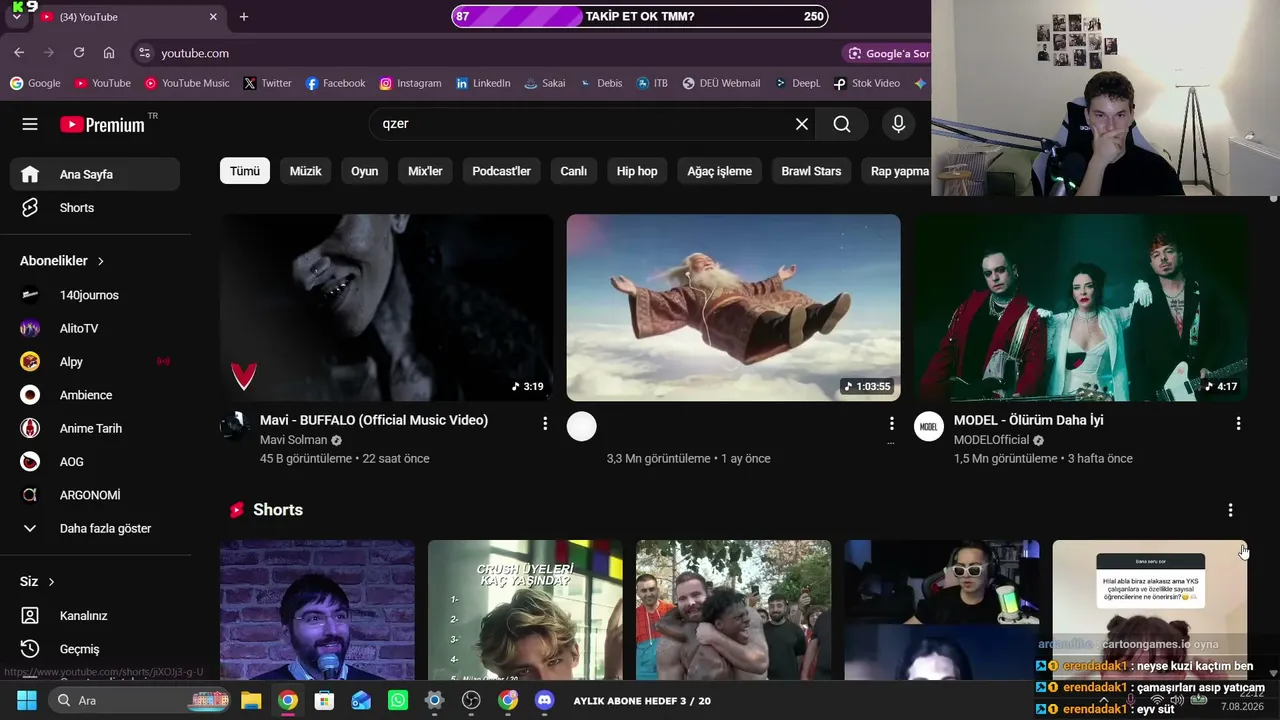Open the Mavi - BUFFALO video title
1280x720 pixels.
coord(374,421)
